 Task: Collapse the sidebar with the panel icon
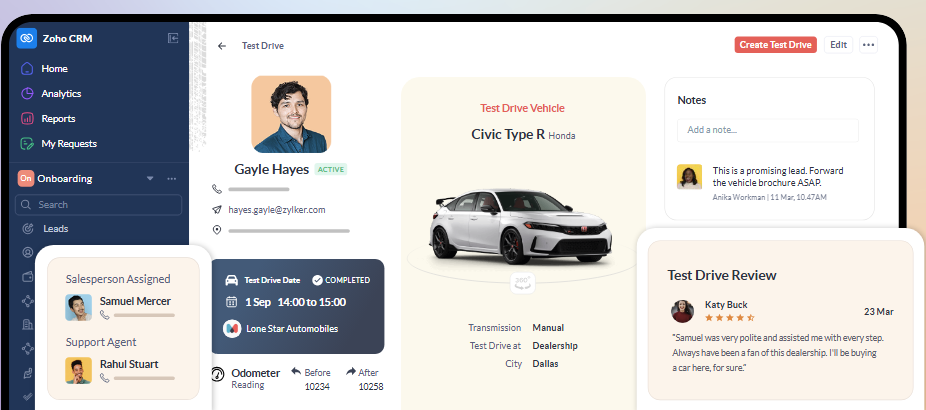173,38
